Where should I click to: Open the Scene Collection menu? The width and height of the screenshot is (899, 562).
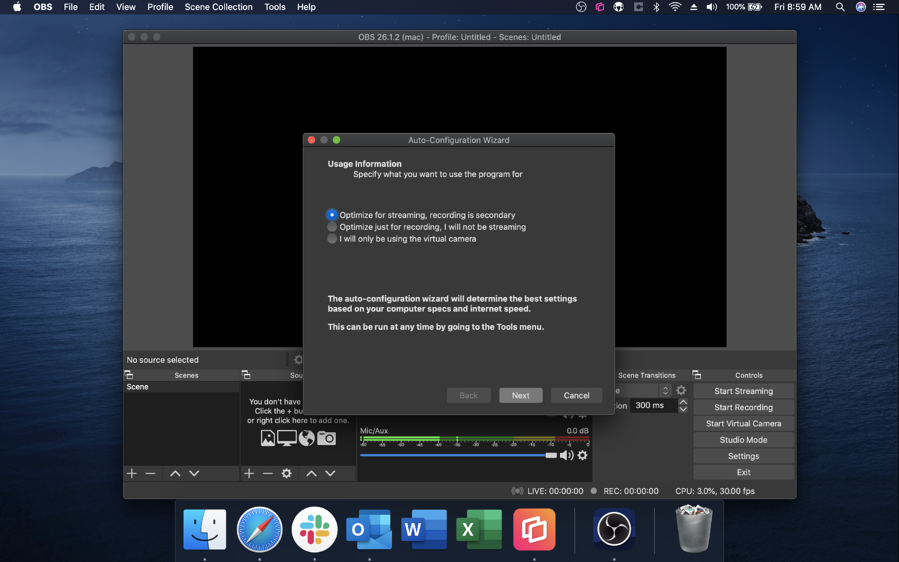tap(218, 7)
